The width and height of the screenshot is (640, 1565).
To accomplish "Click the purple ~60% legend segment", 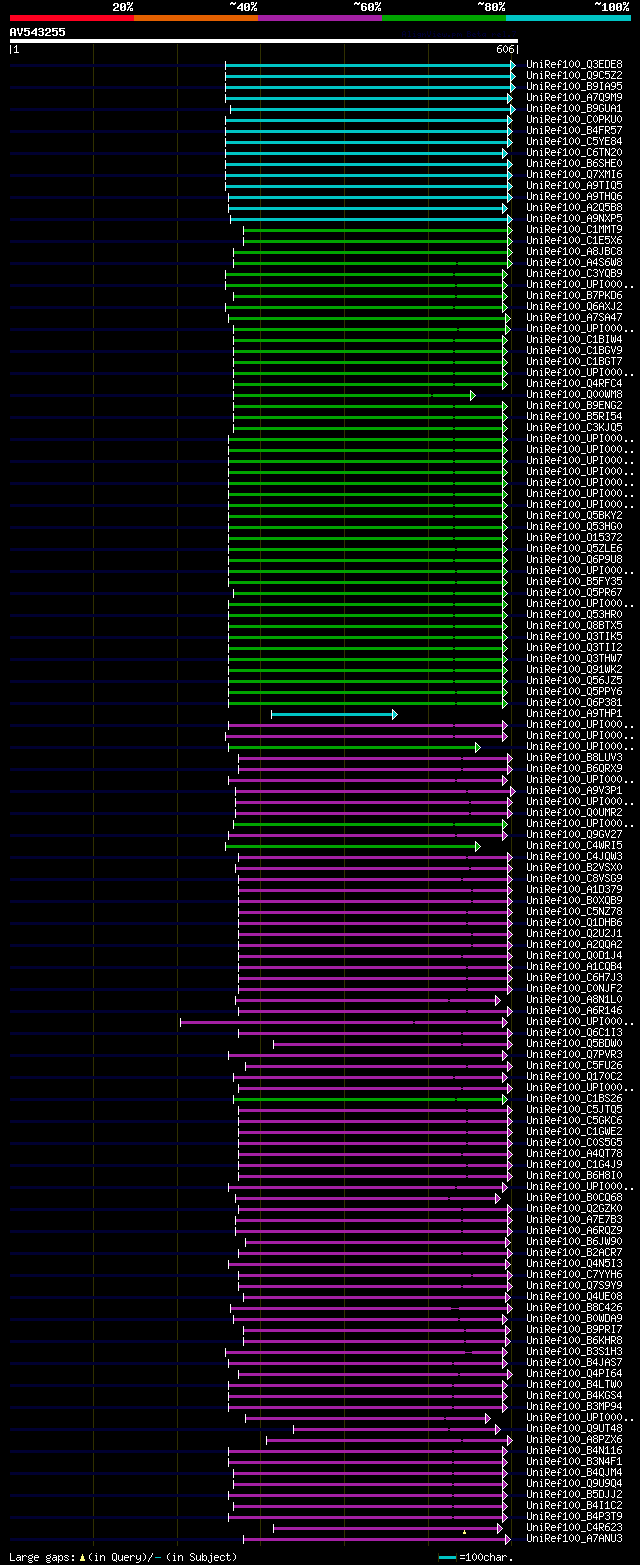I will (319, 18).
